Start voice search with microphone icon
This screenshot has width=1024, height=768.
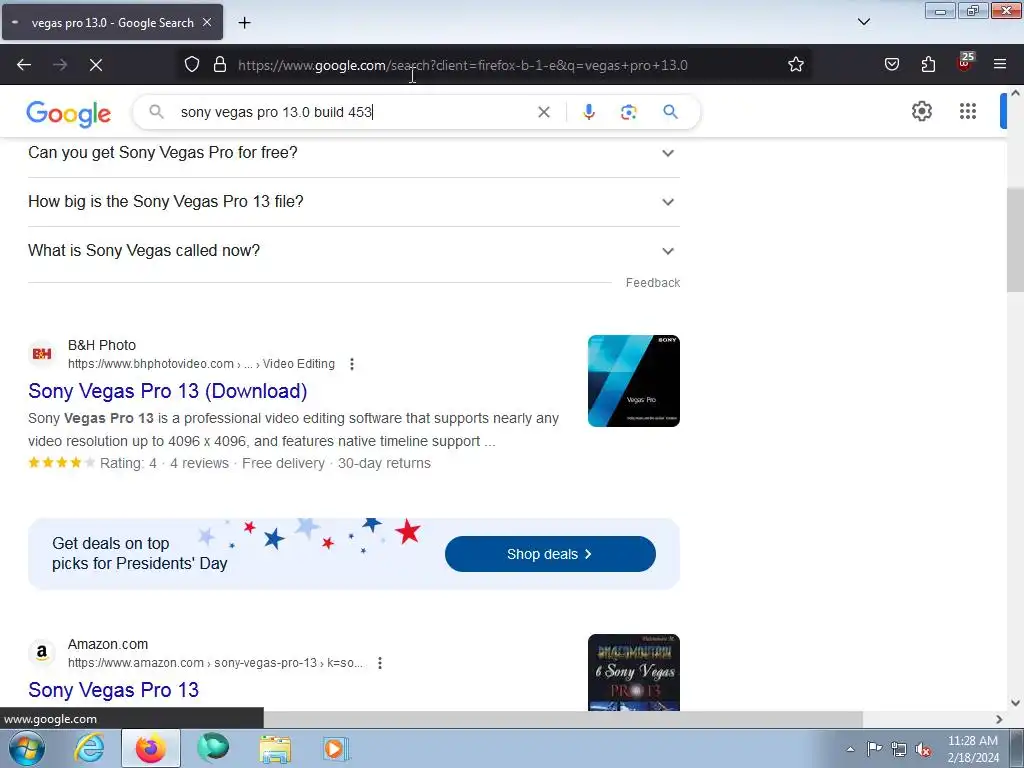(588, 112)
